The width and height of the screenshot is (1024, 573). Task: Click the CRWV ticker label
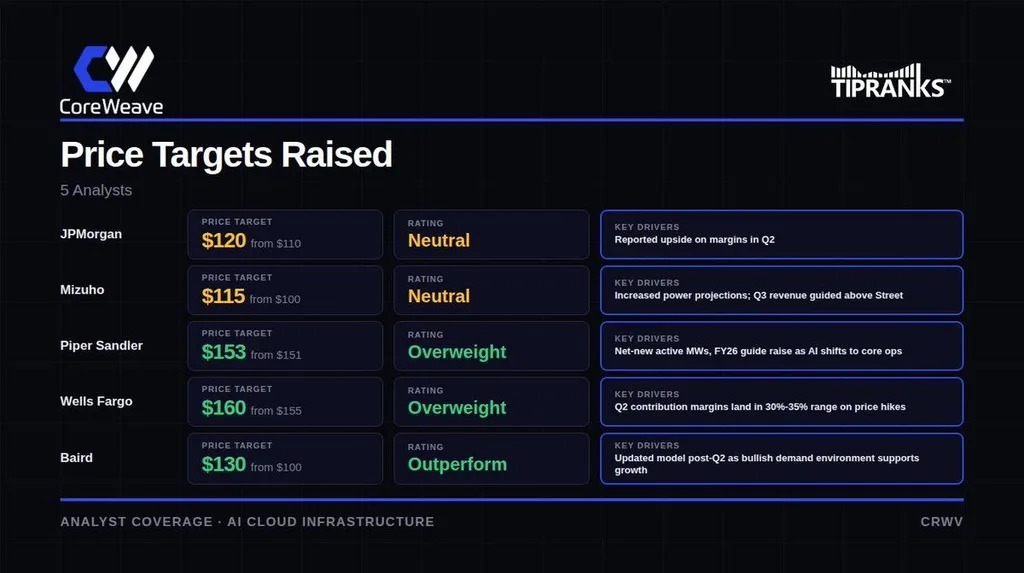pyautogui.click(x=942, y=521)
